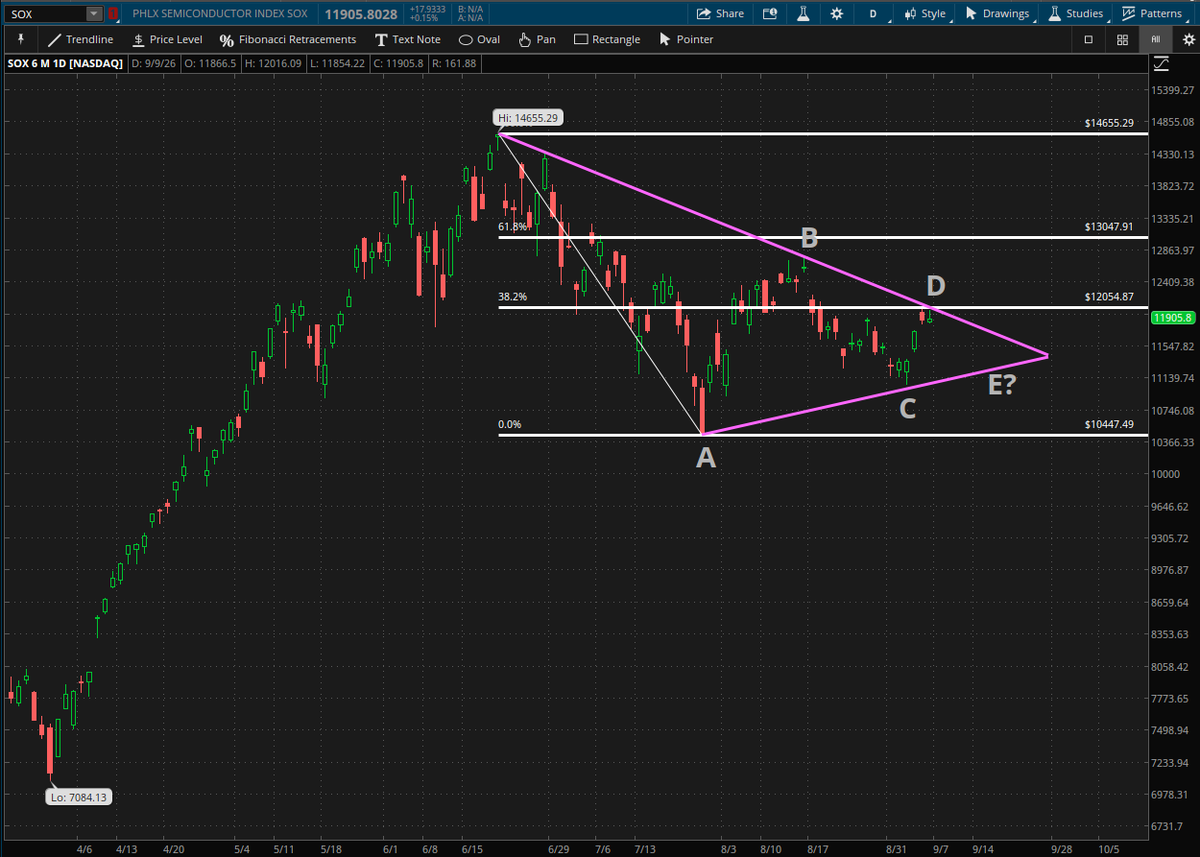Open the D timeframe selector
This screenshot has width=1200, height=857.
click(873, 14)
